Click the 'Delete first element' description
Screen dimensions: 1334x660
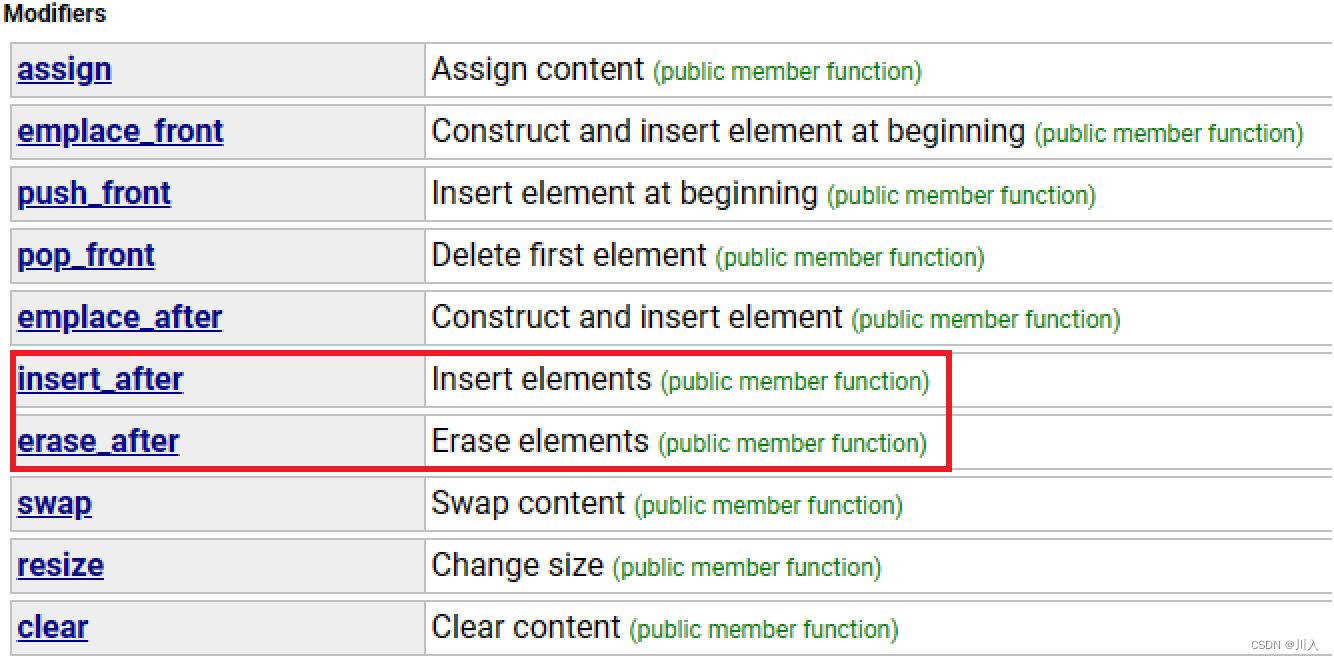tap(569, 256)
